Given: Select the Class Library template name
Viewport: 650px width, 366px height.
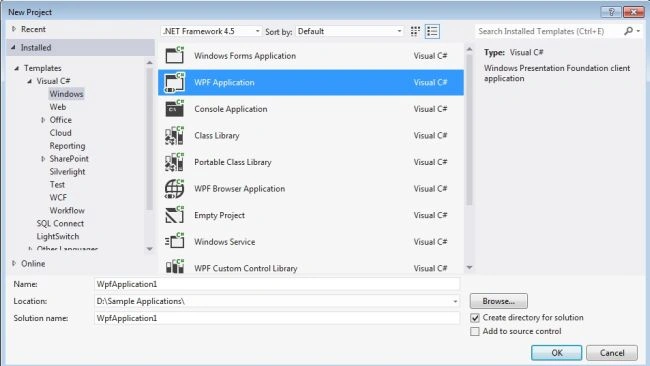Looking at the screenshot, I should click(217, 136).
